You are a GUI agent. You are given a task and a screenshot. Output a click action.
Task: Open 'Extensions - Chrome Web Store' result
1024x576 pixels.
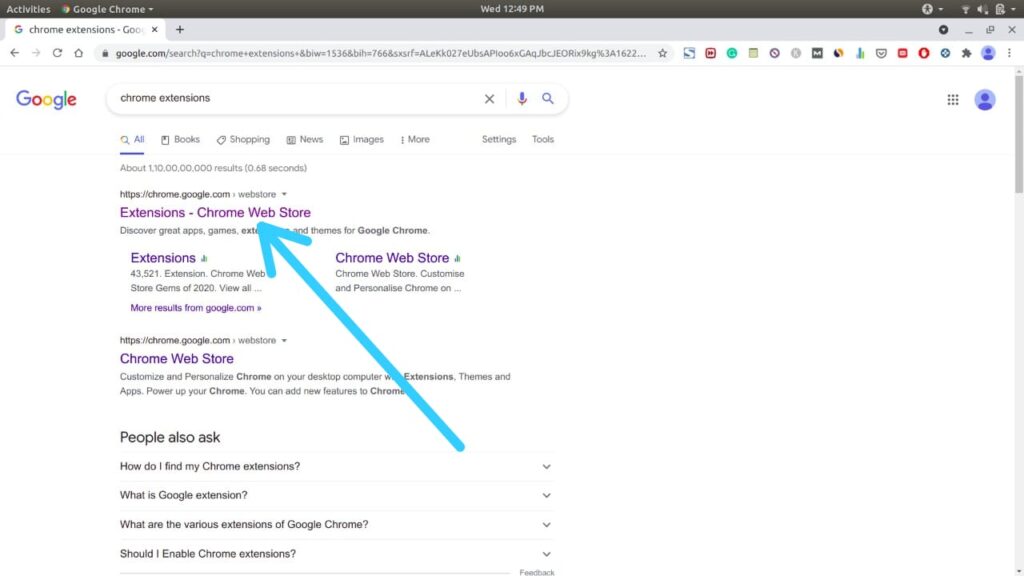[x=216, y=213]
